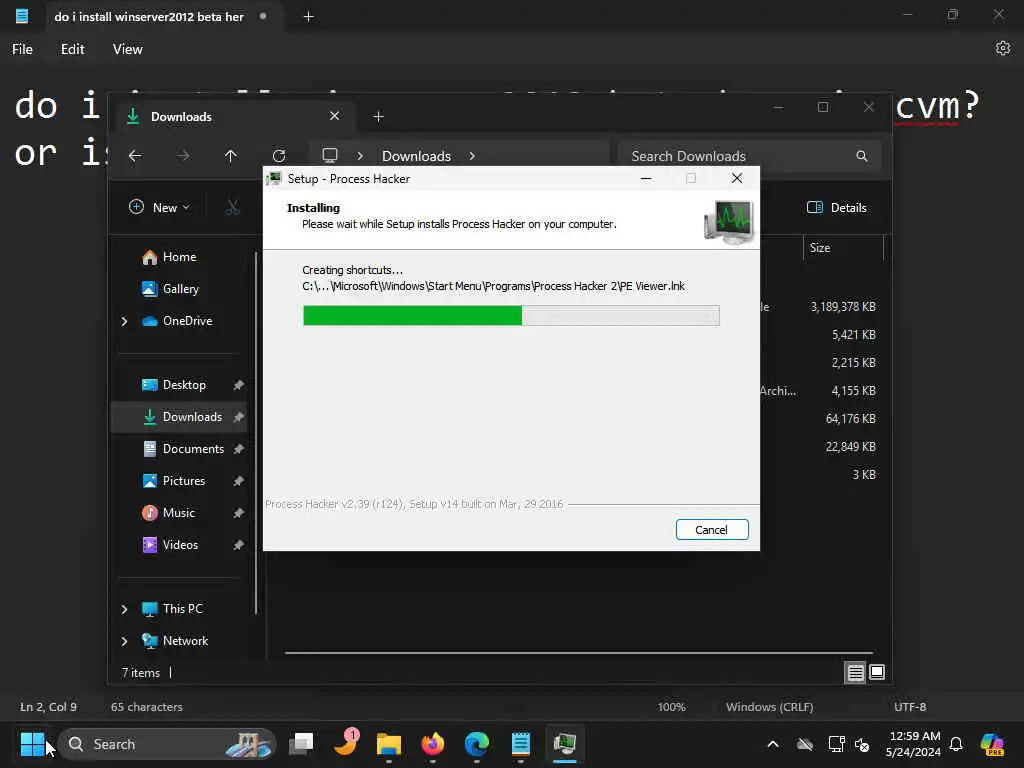The width and height of the screenshot is (1024, 768).
Task: Cancel the Process Hacker installation
Action: point(712,530)
